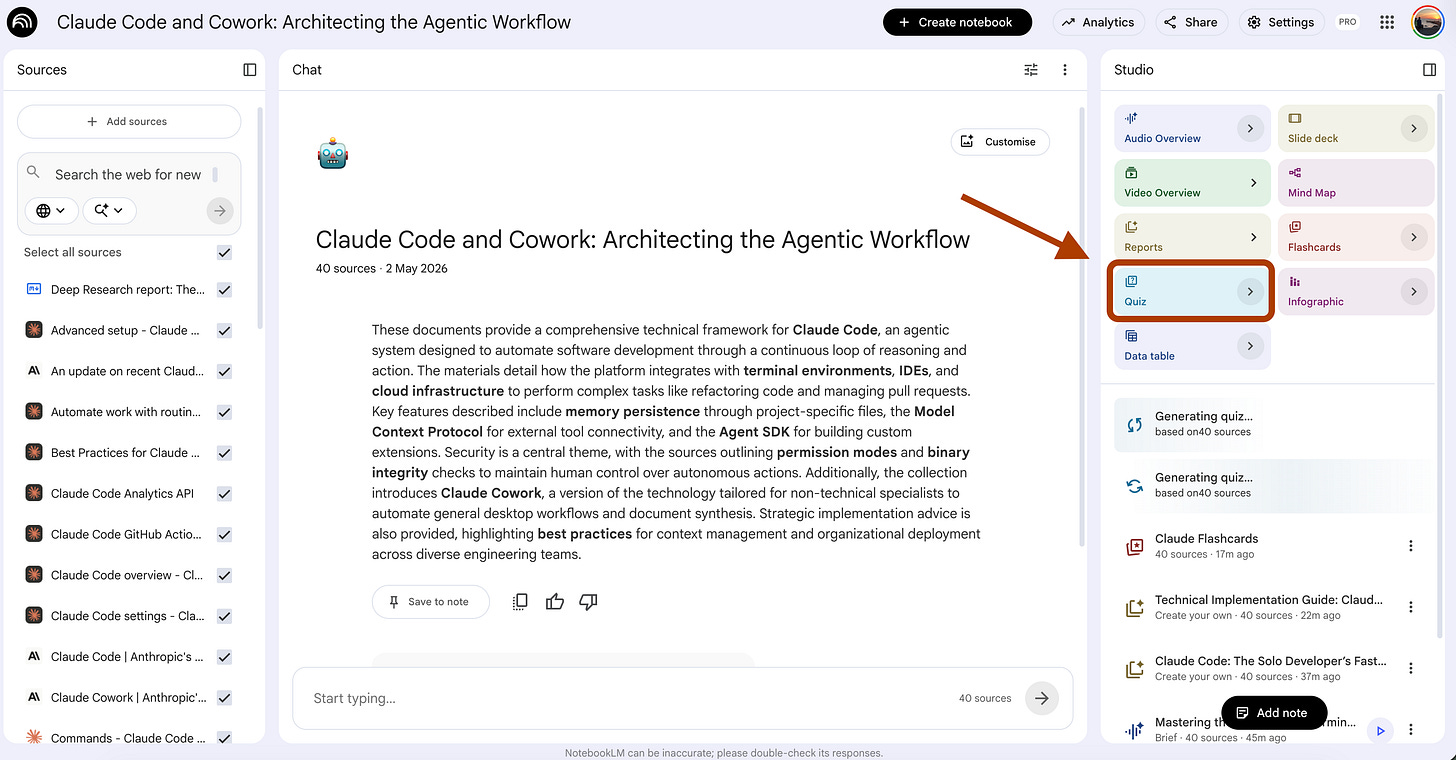
Task: Expand the Audio Overview options arrow
Action: pos(1250,128)
